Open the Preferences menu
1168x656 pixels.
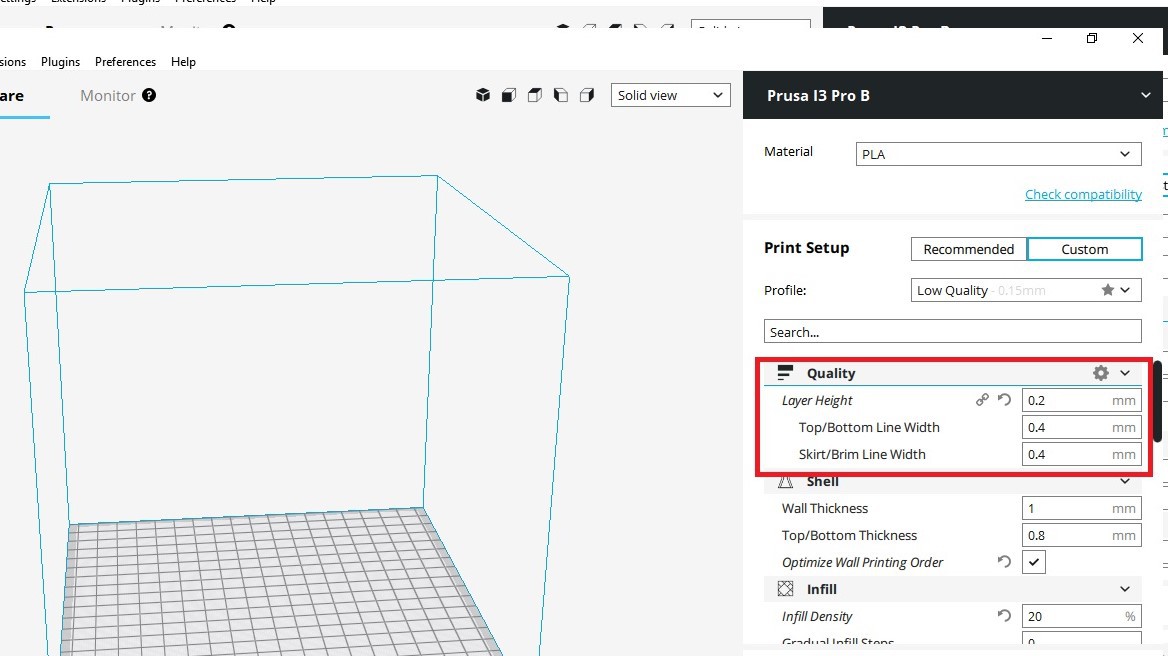(x=125, y=61)
